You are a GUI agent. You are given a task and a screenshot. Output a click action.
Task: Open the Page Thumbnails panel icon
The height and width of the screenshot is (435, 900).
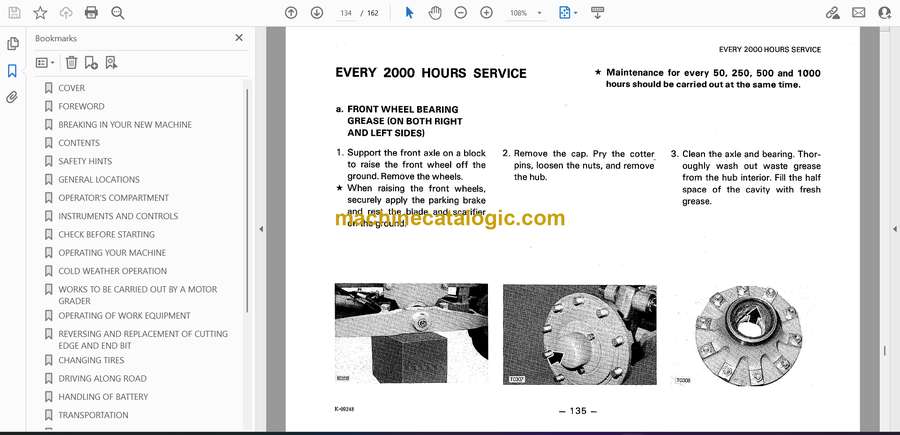12,44
